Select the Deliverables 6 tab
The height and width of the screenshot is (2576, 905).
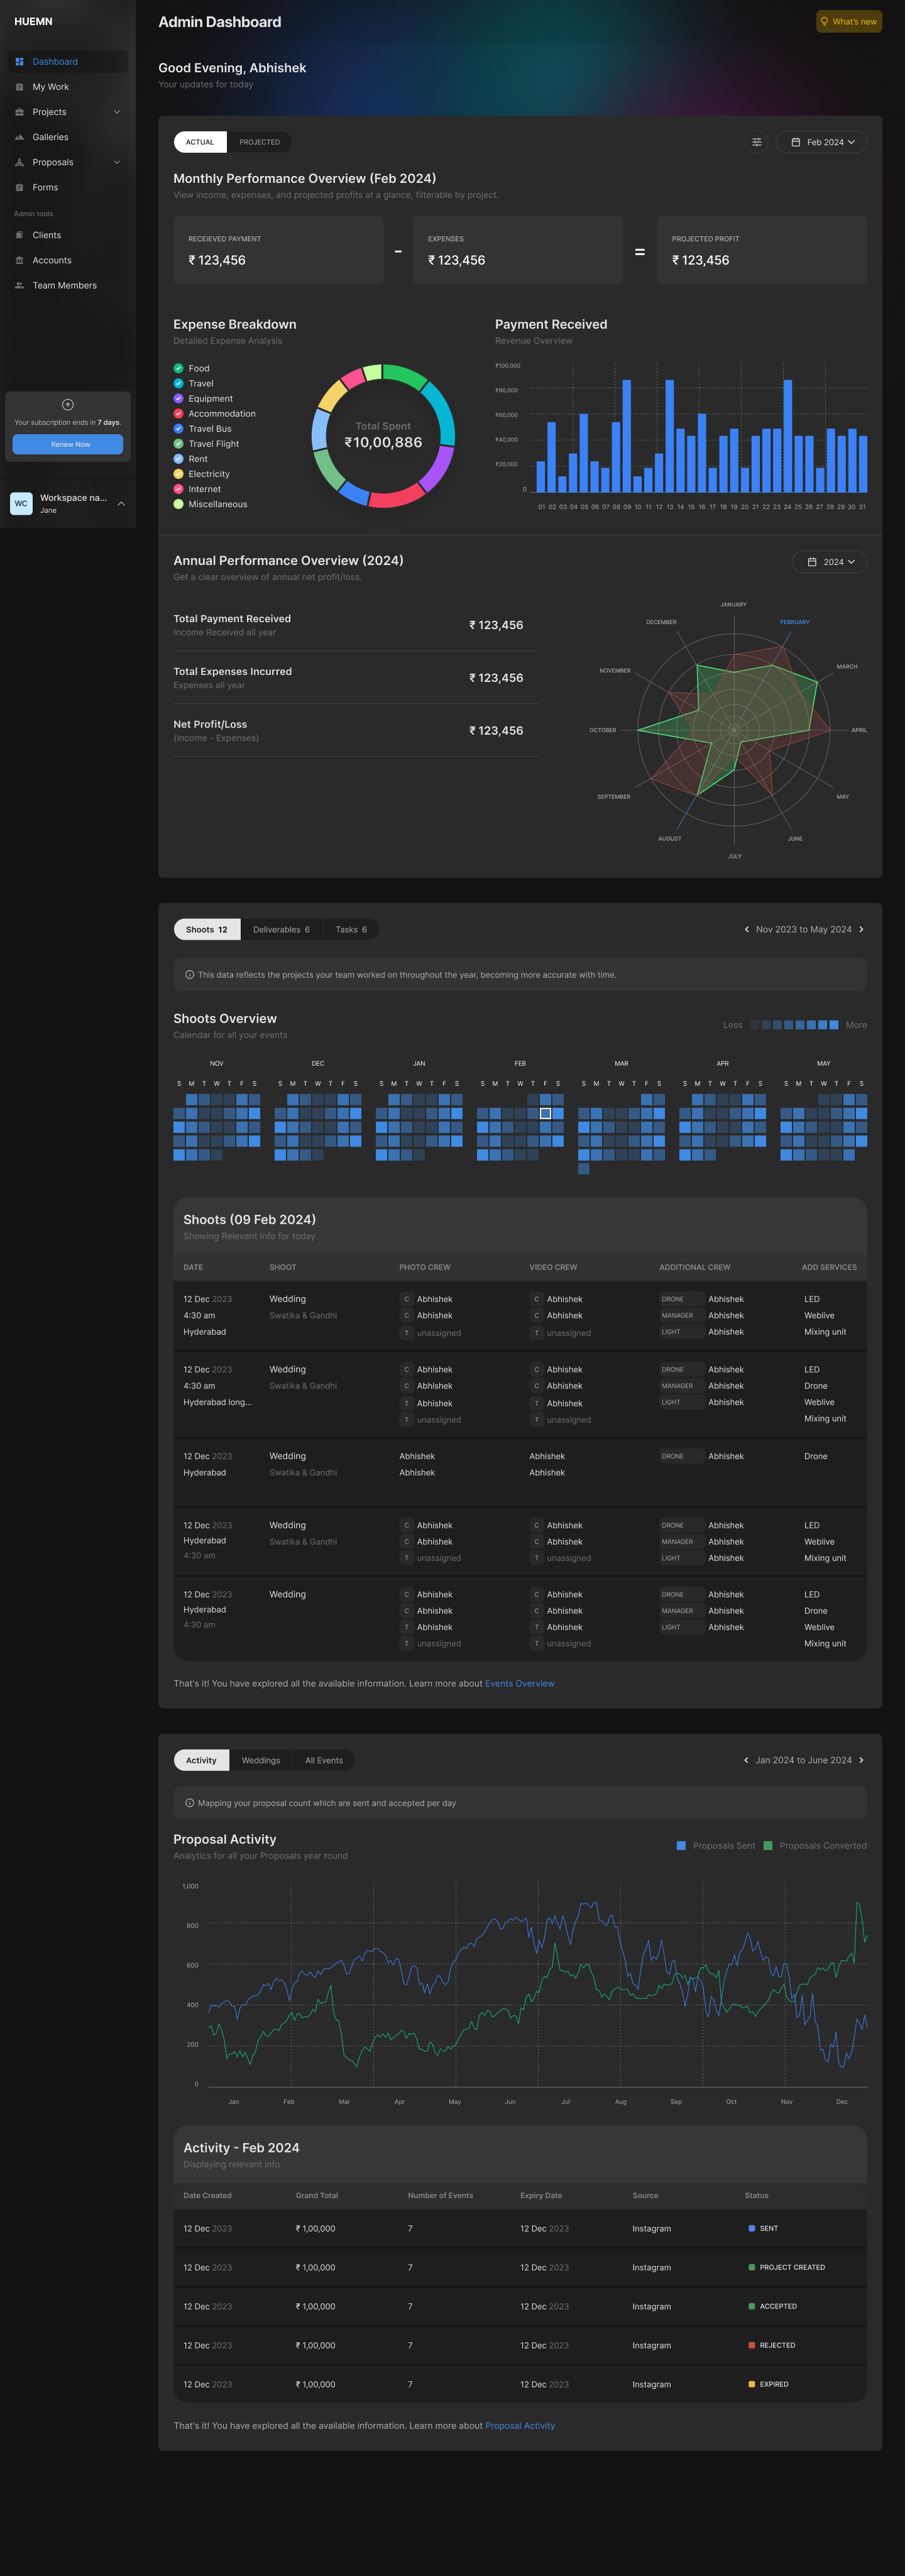(281, 929)
